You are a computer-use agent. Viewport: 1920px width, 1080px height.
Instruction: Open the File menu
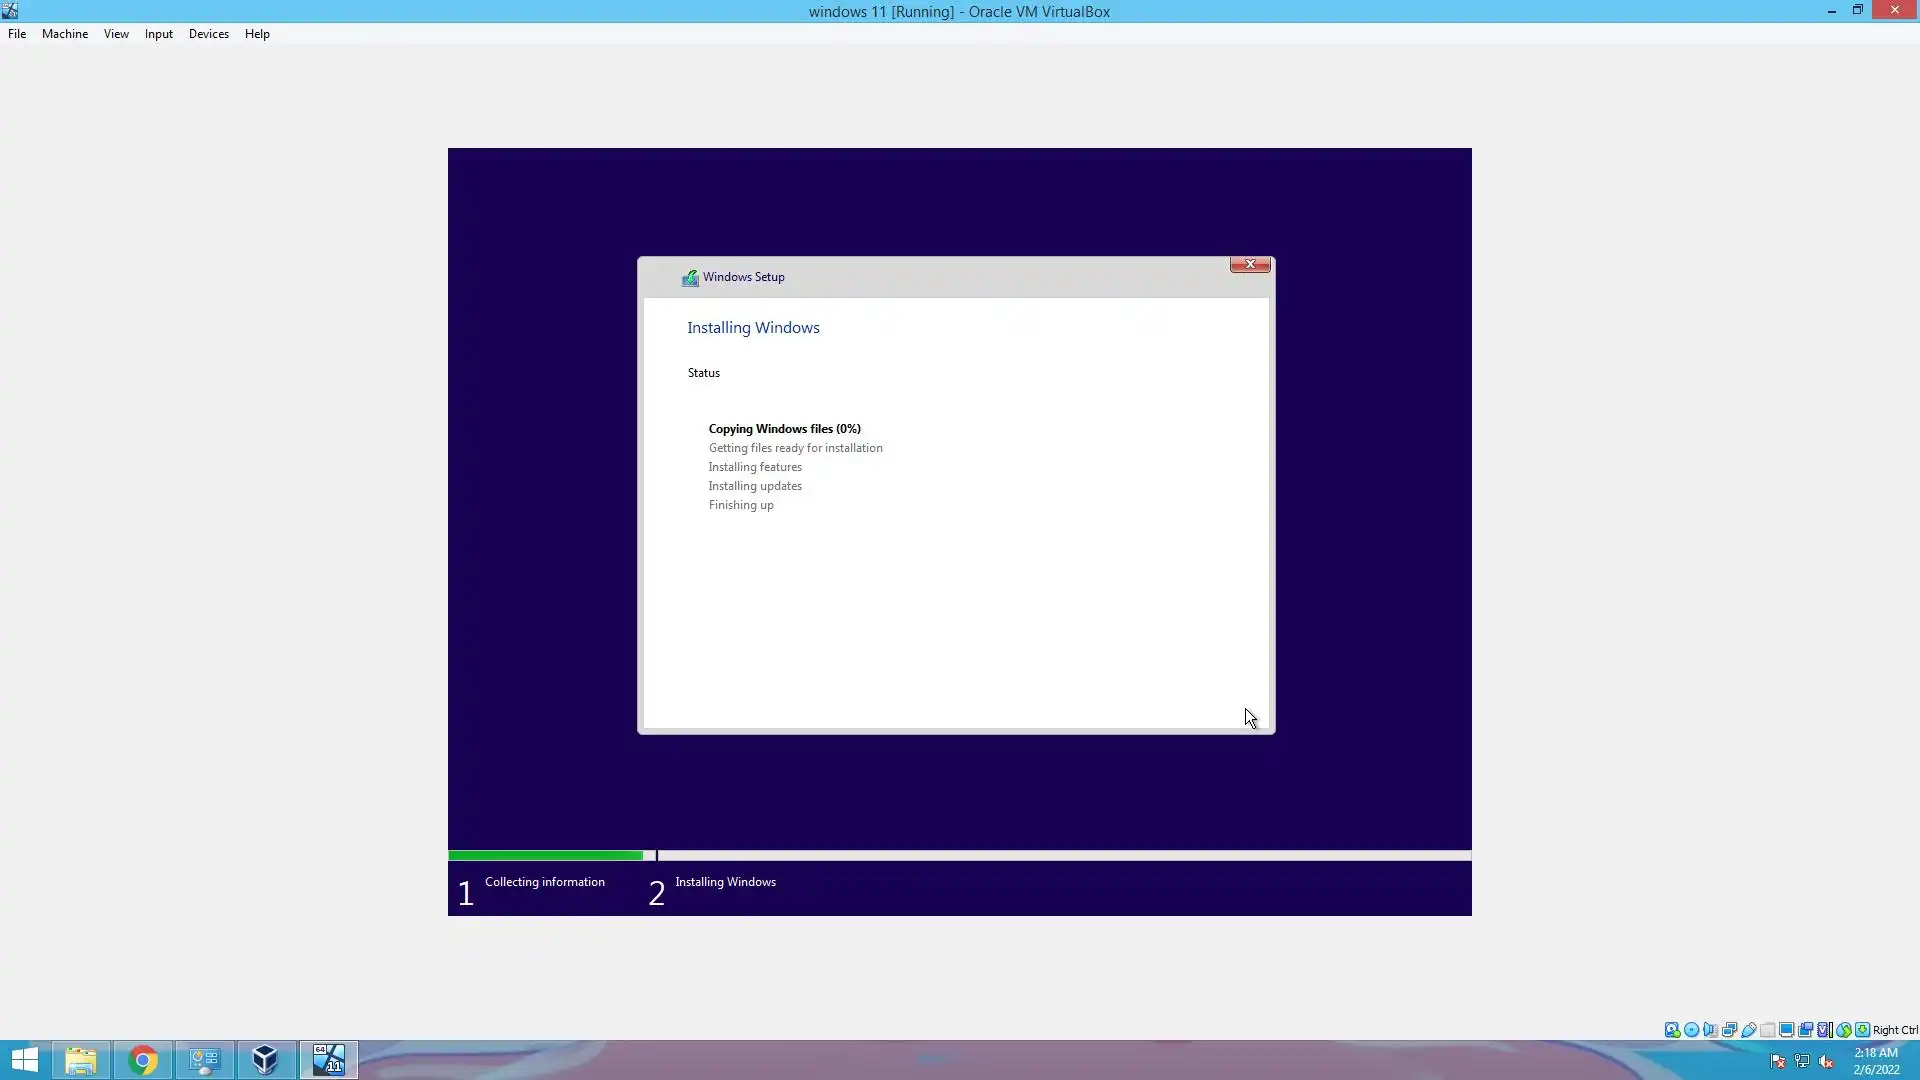coord(17,34)
